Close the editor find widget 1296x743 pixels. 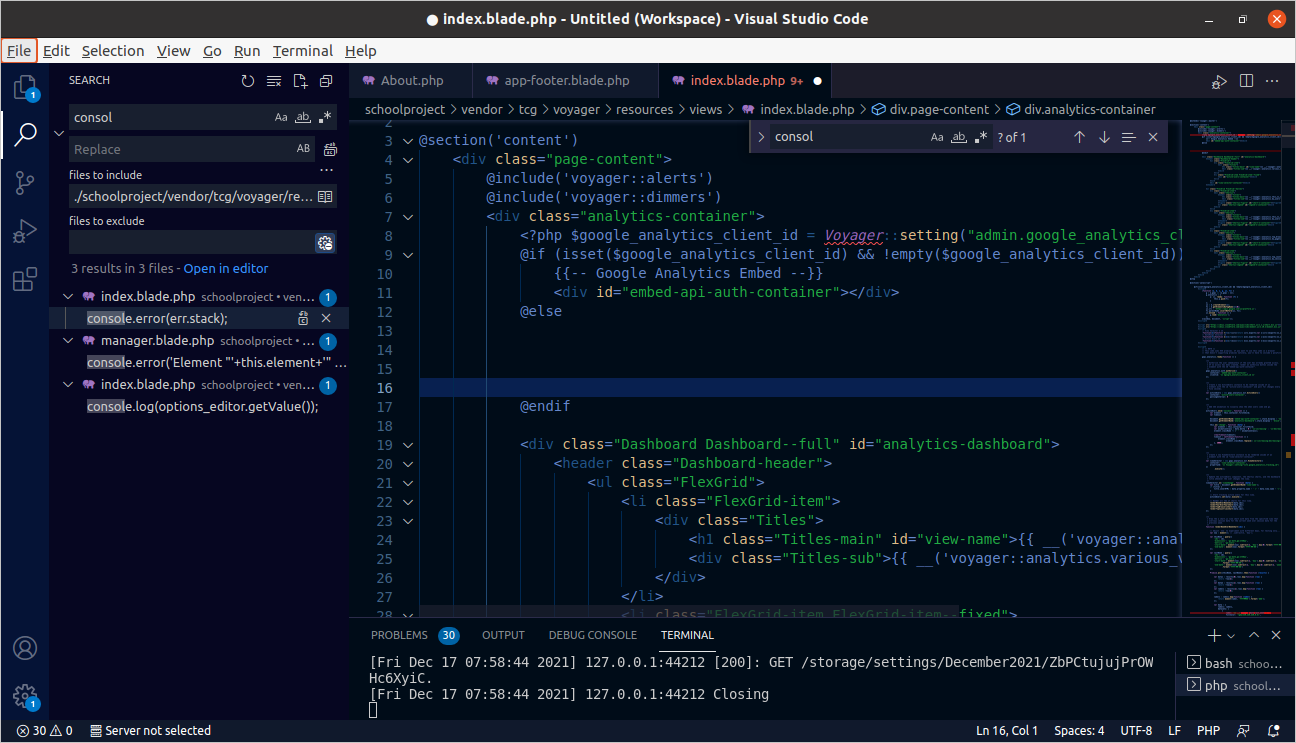(x=1153, y=137)
